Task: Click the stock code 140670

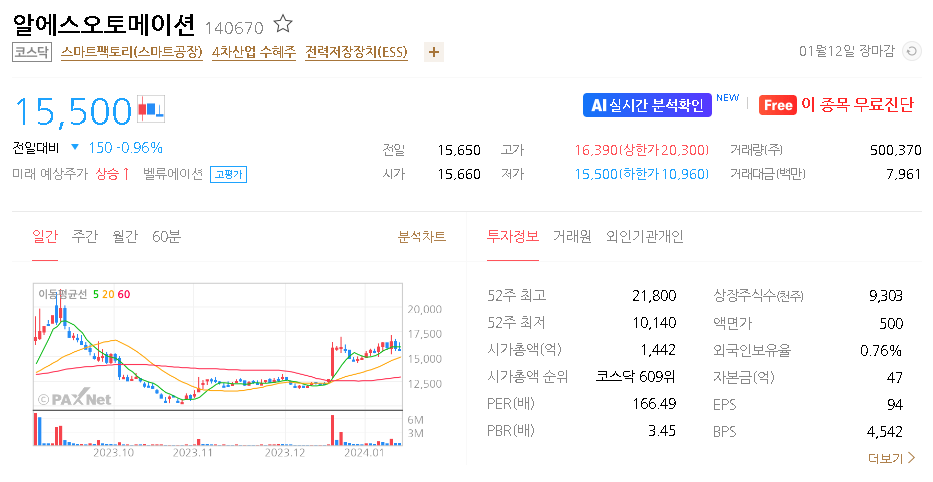Action: pyautogui.click(x=234, y=28)
